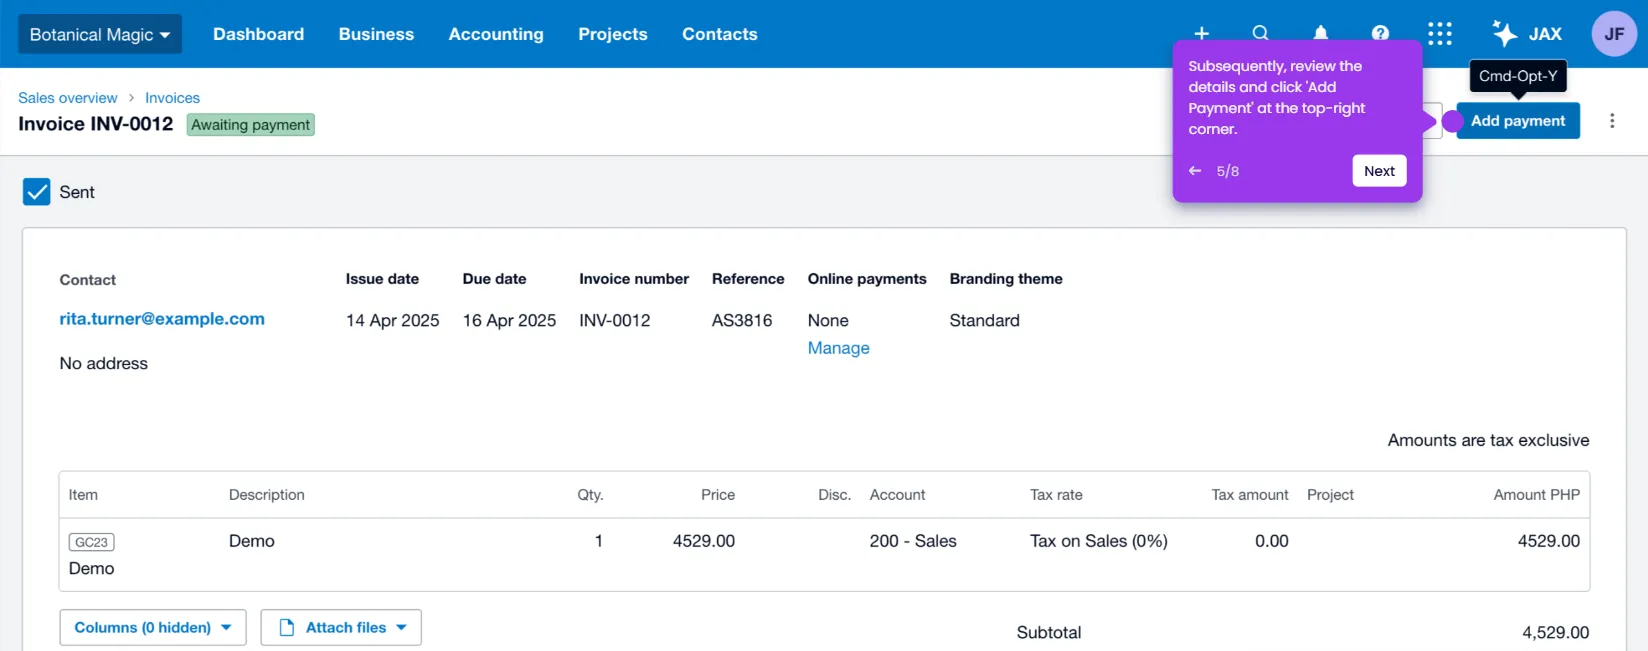Go back using the tour arrow

(1195, 171)
